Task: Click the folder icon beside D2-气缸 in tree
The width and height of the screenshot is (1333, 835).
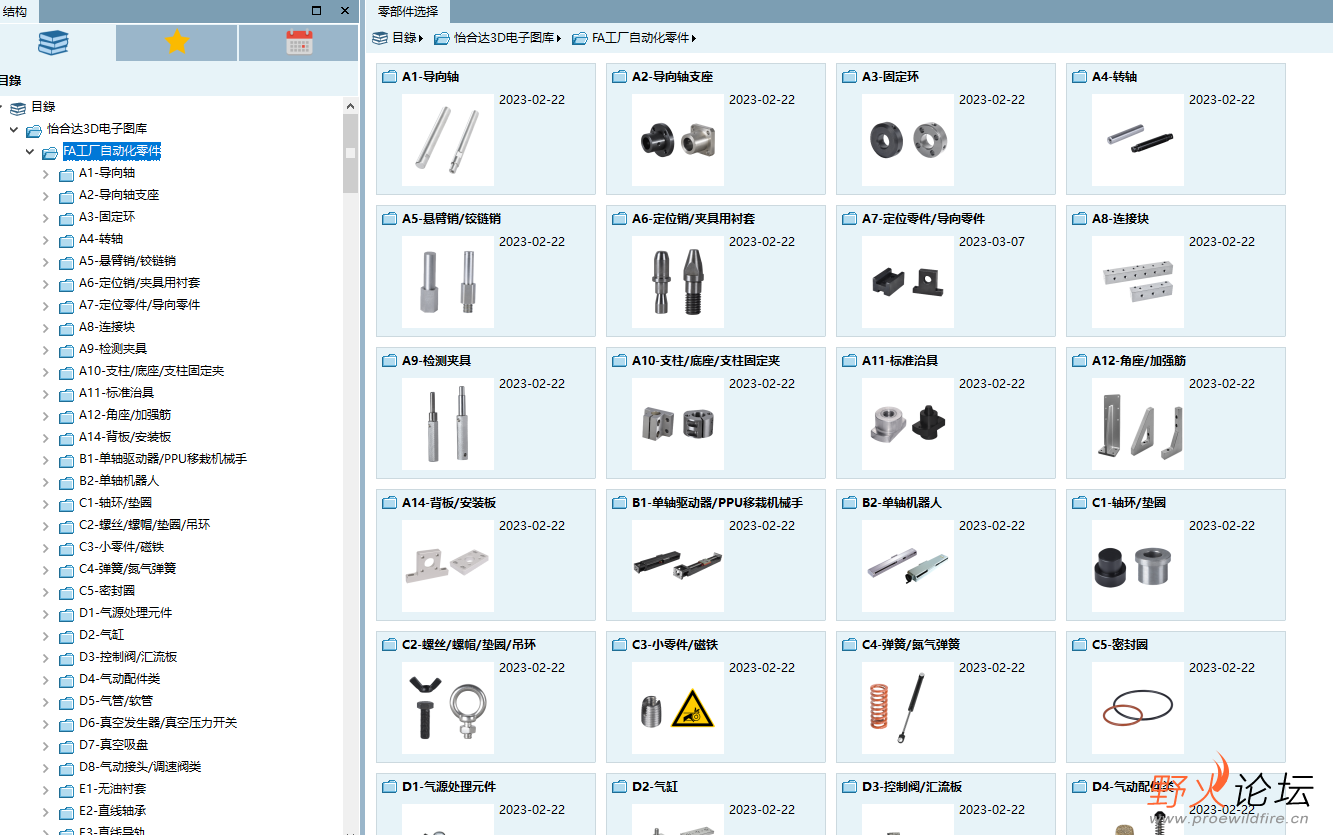Action: click(66, 635)
